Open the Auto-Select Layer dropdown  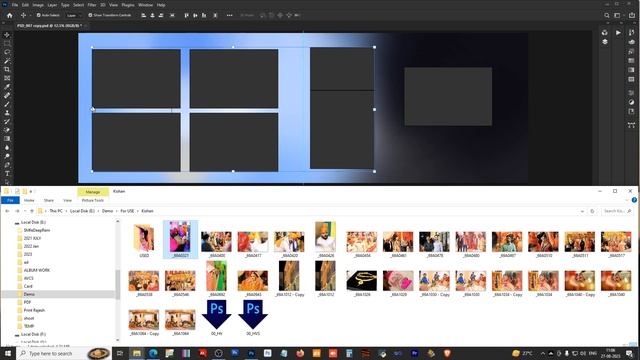pos(73,15)
